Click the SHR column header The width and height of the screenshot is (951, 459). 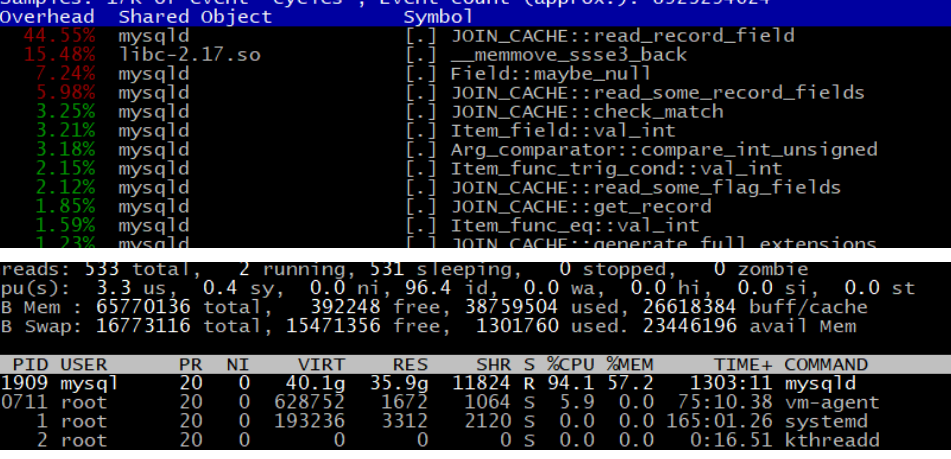pyautogui.click(x=493, y=364)
